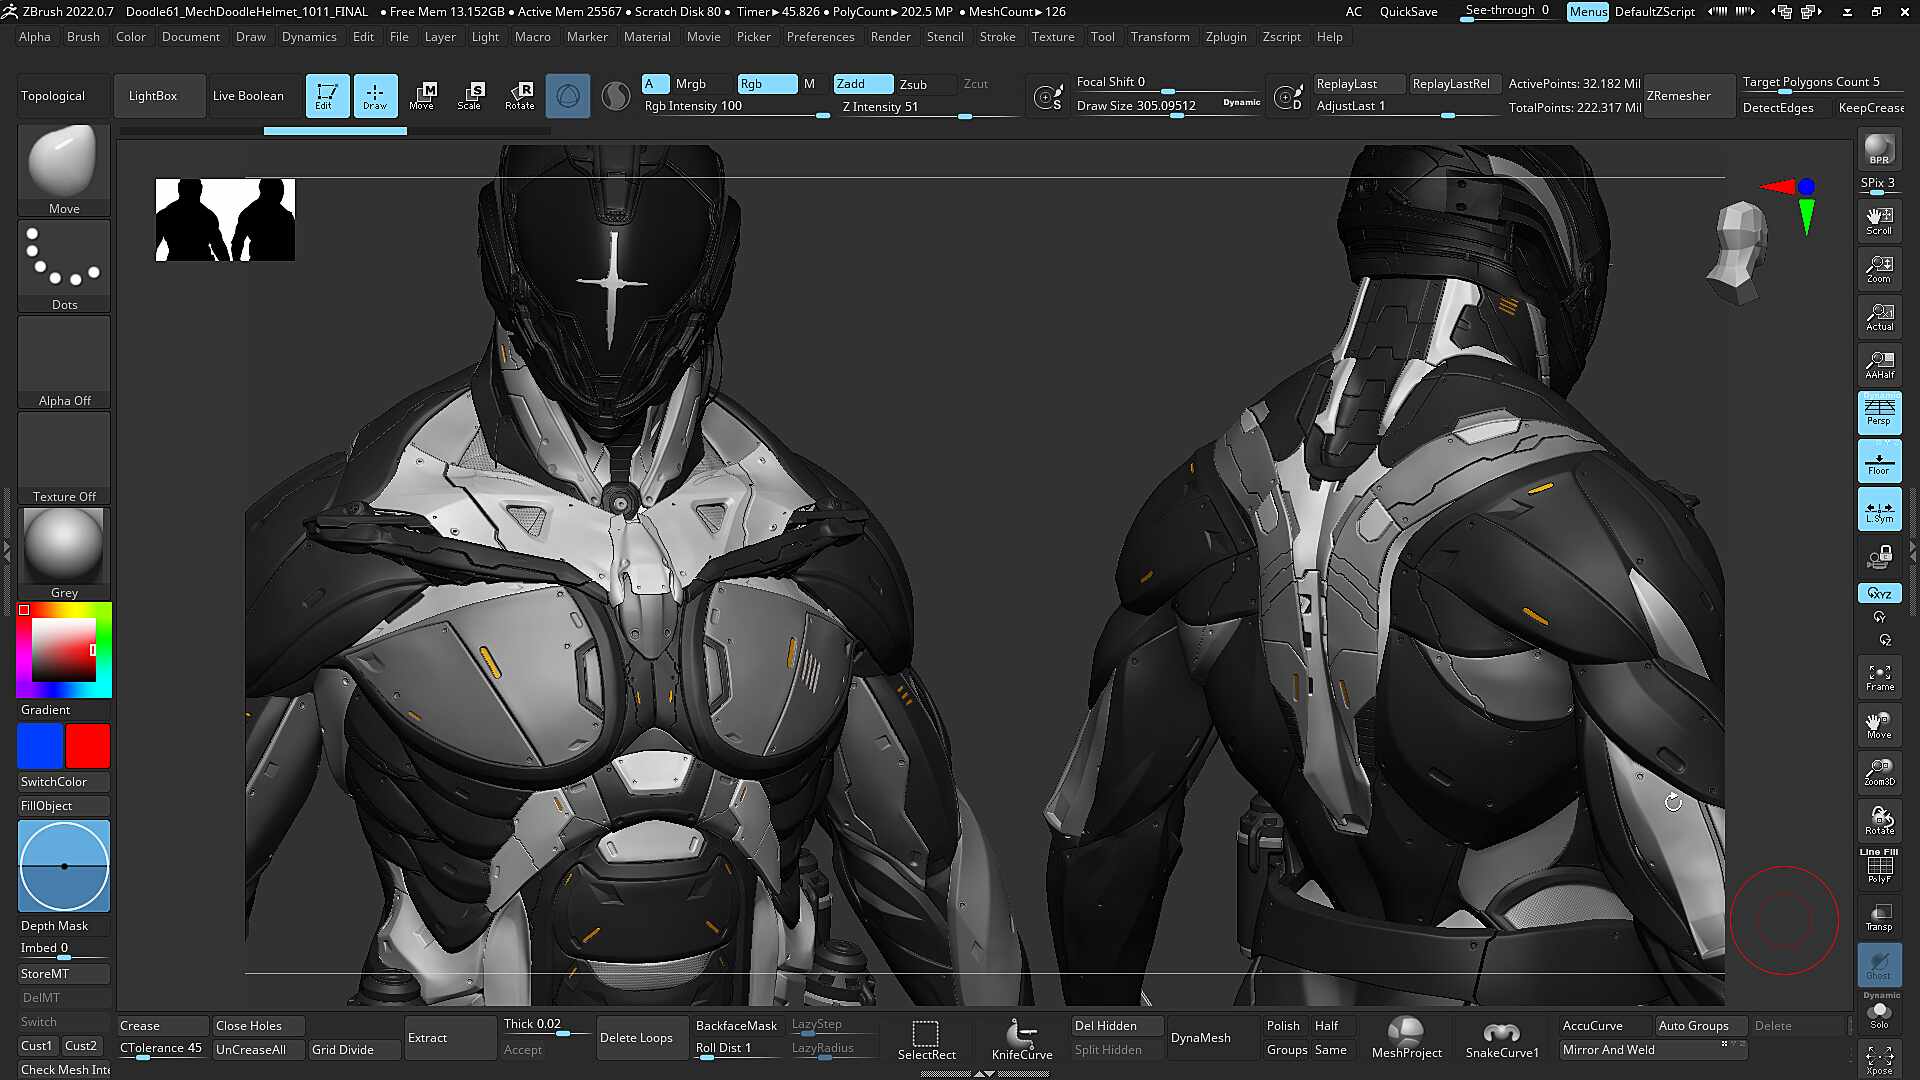Enable the Mrgb channel
1920x1080 pixels.
(x=690, y=84)
